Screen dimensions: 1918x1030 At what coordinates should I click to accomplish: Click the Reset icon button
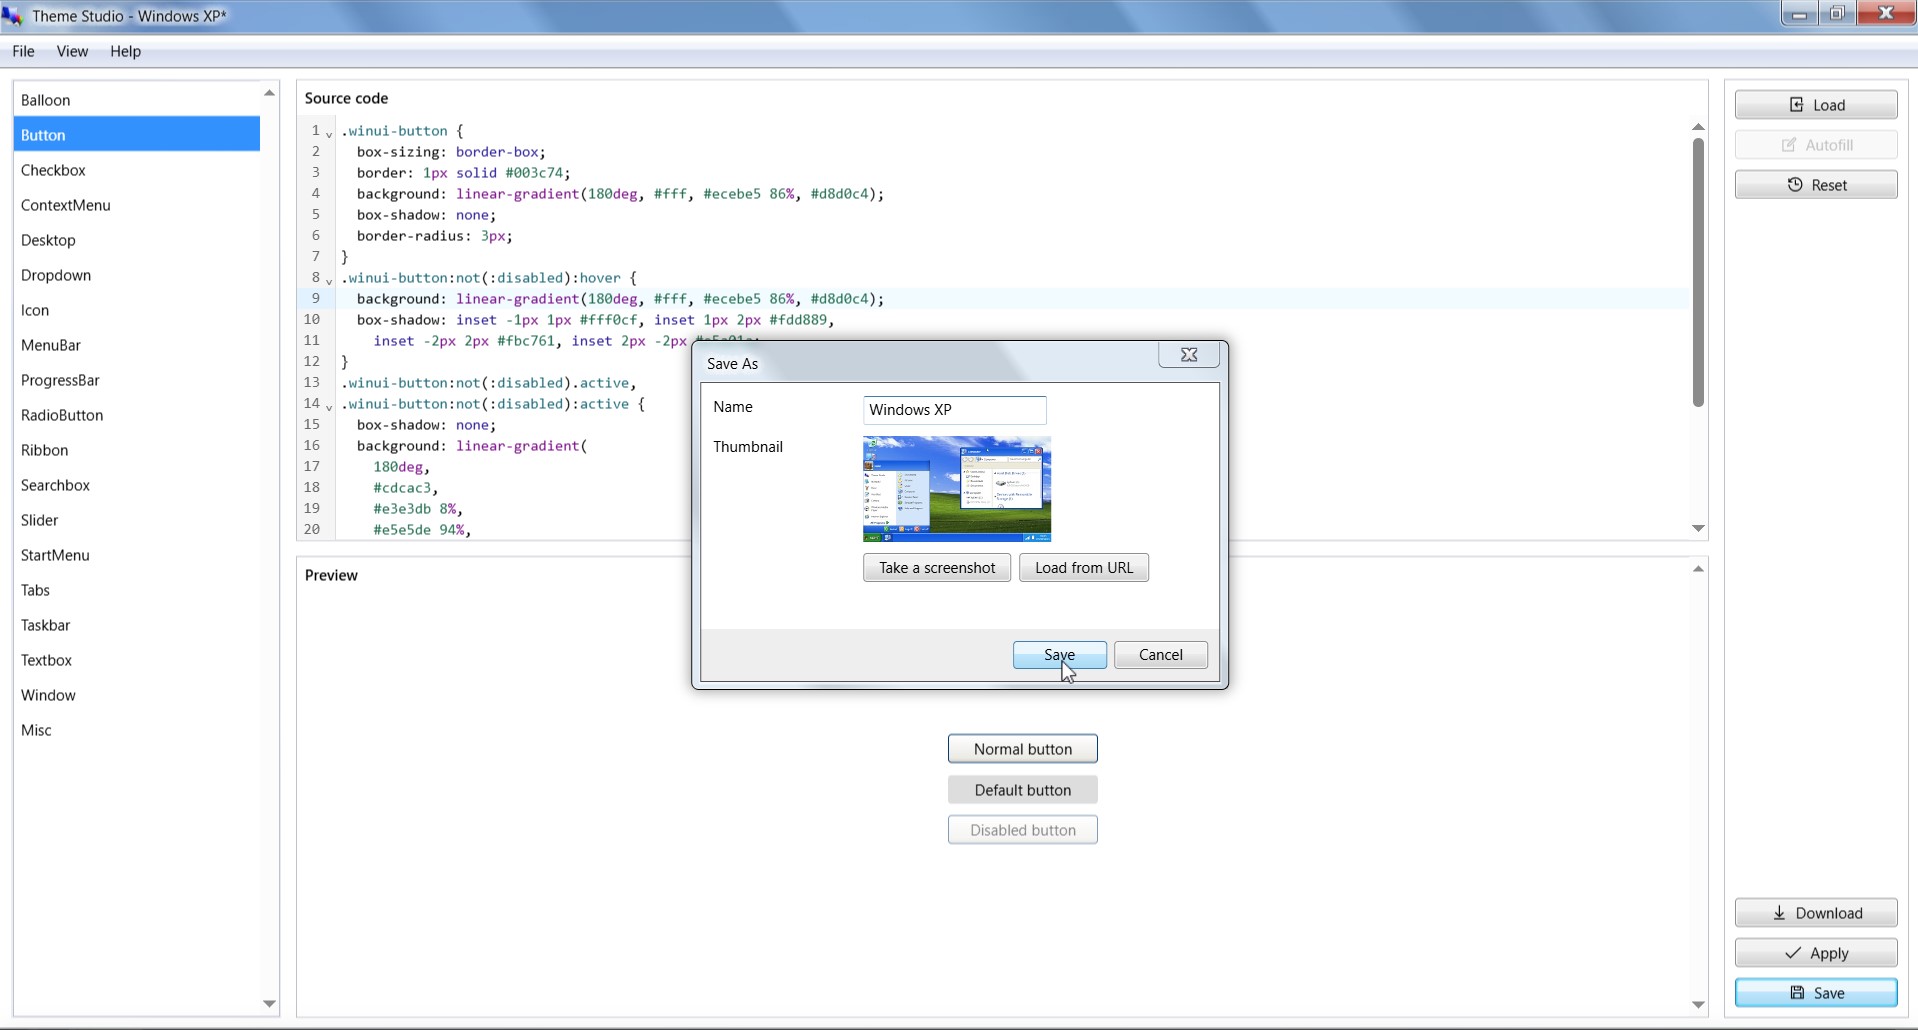tap(1815, 185)
